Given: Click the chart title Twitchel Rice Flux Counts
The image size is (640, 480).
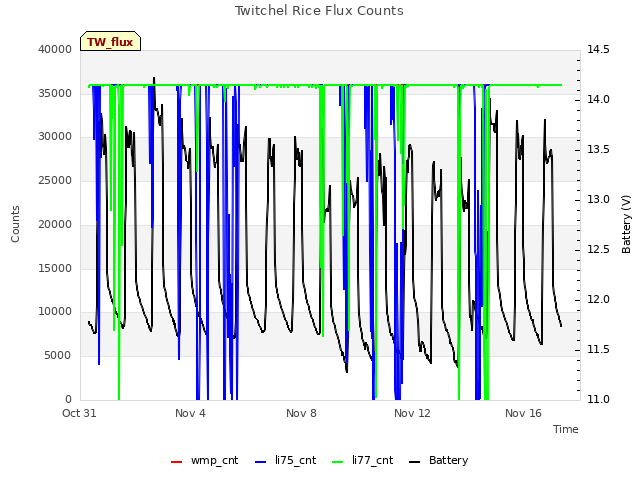Looking at the screenshot, I should [x=319, y=11].
